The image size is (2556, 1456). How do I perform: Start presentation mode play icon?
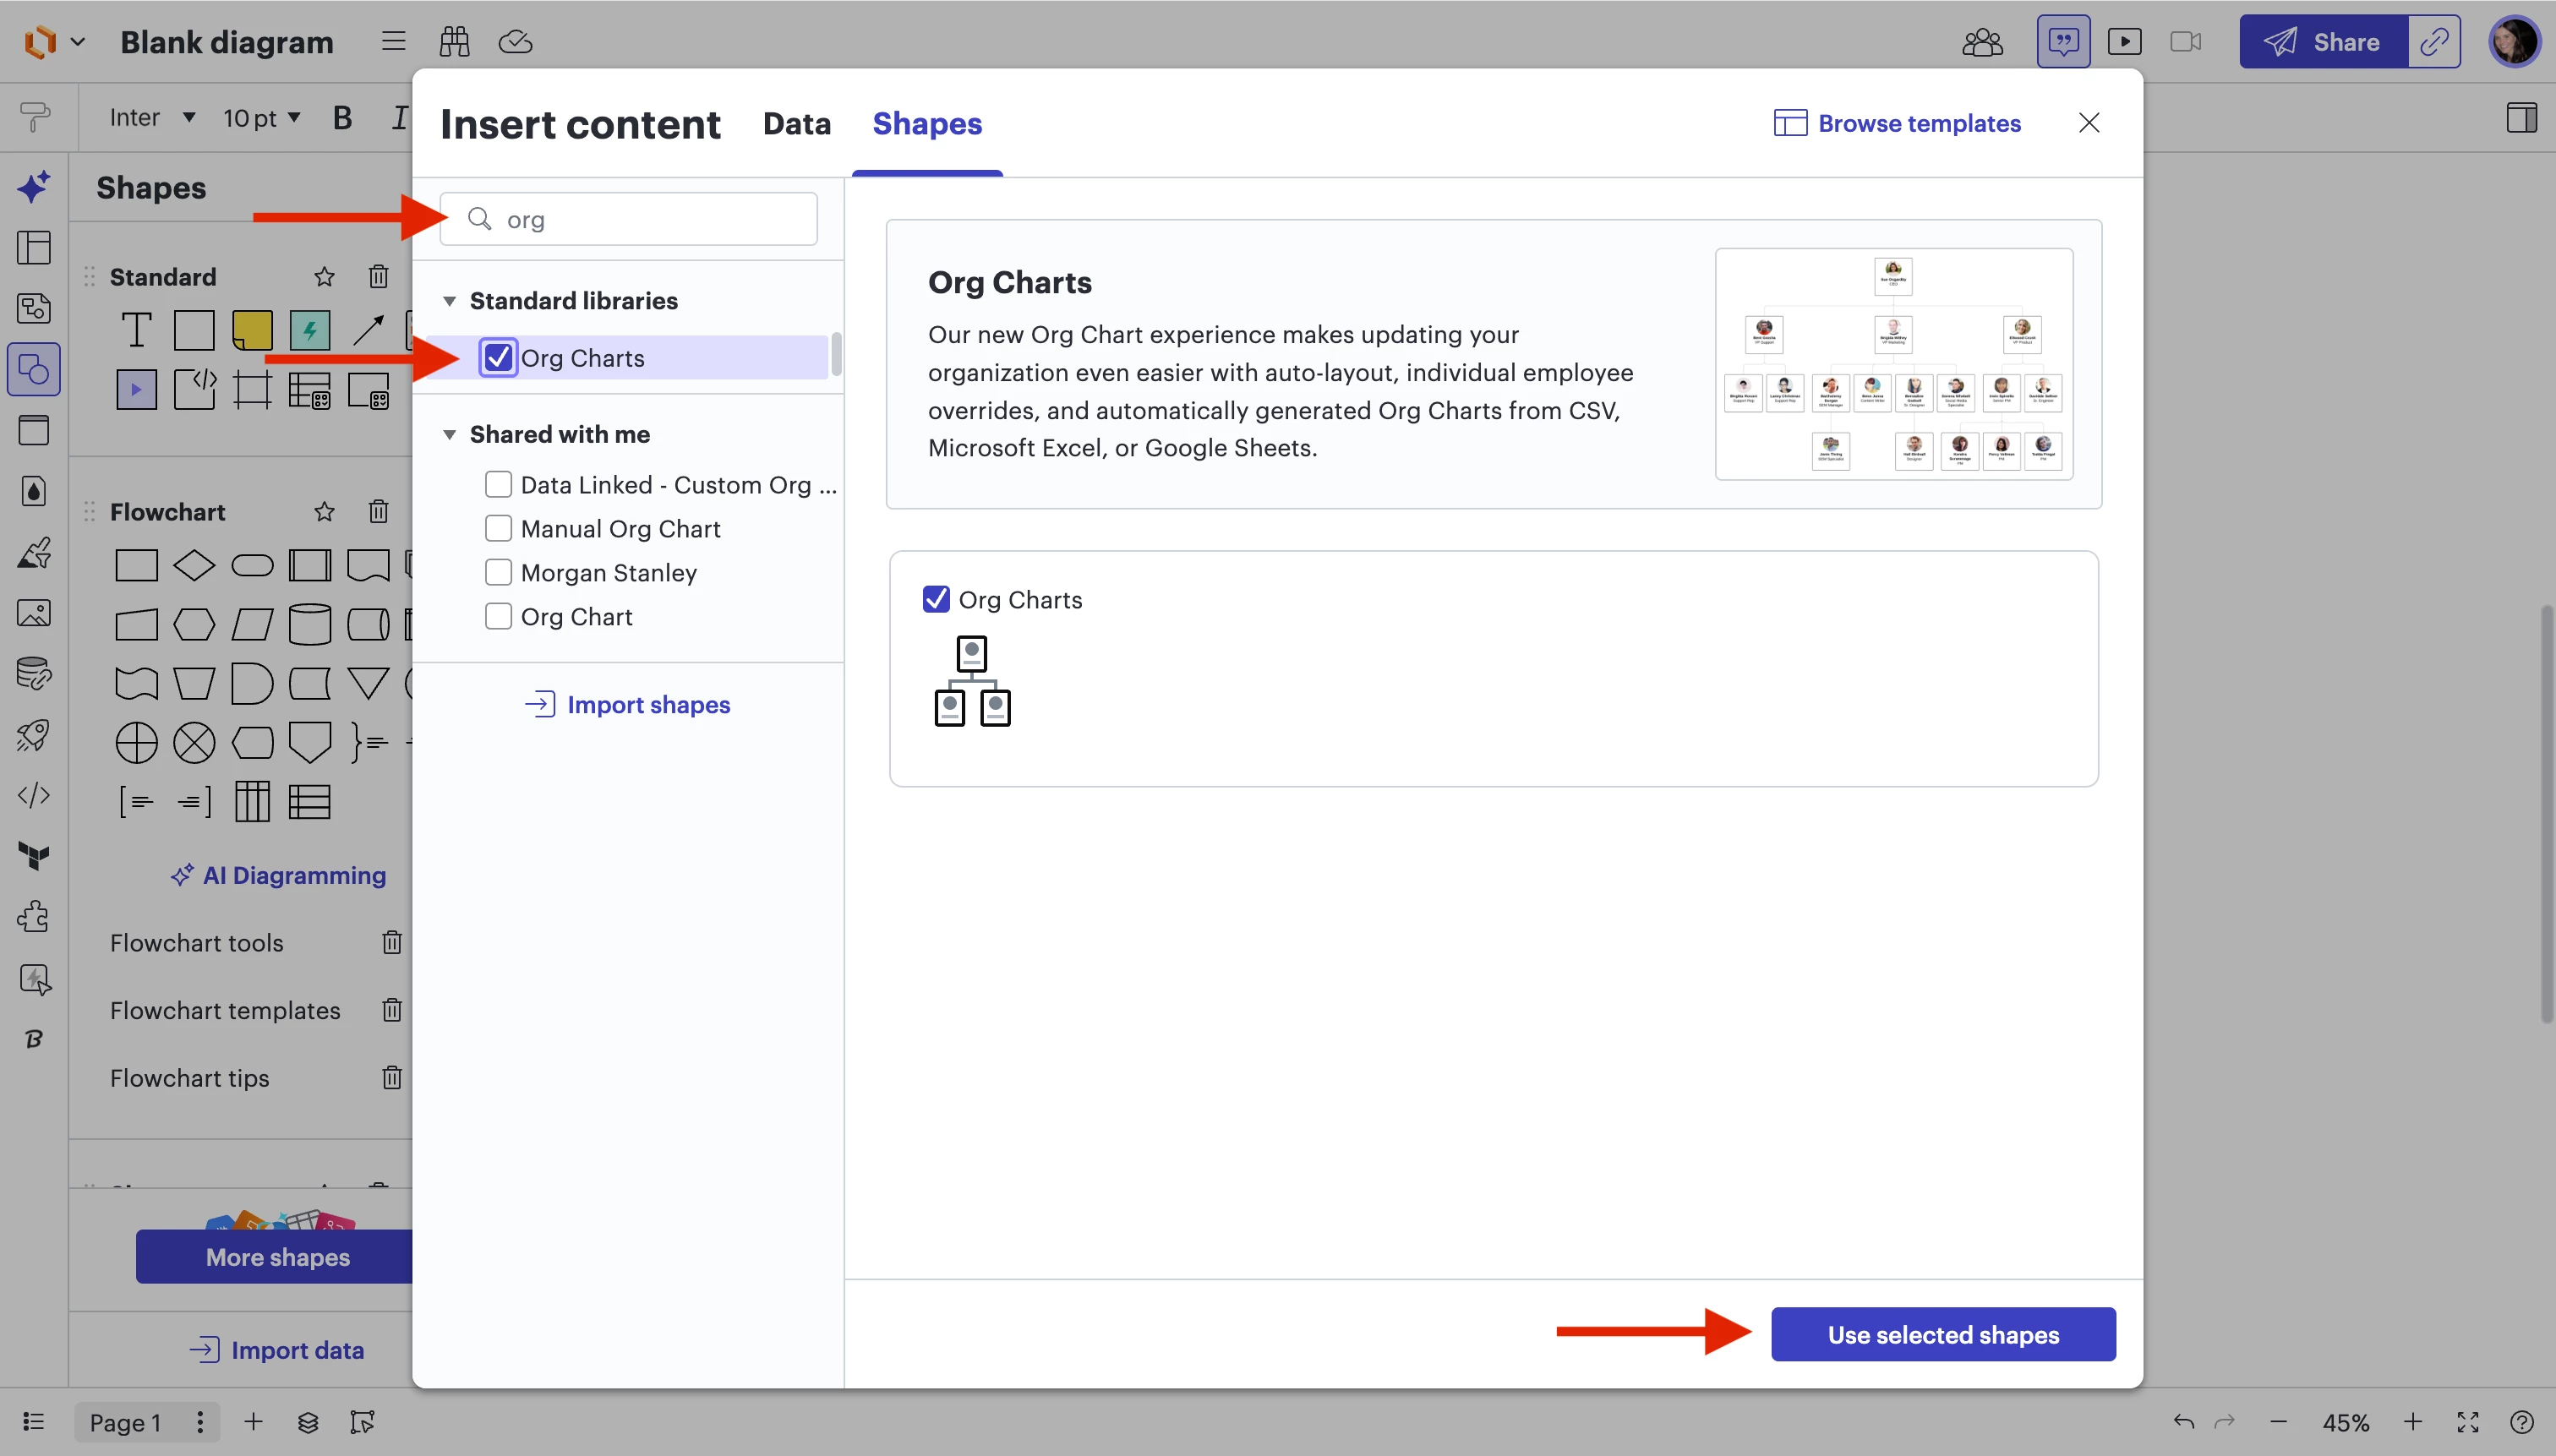(2124, 42)
